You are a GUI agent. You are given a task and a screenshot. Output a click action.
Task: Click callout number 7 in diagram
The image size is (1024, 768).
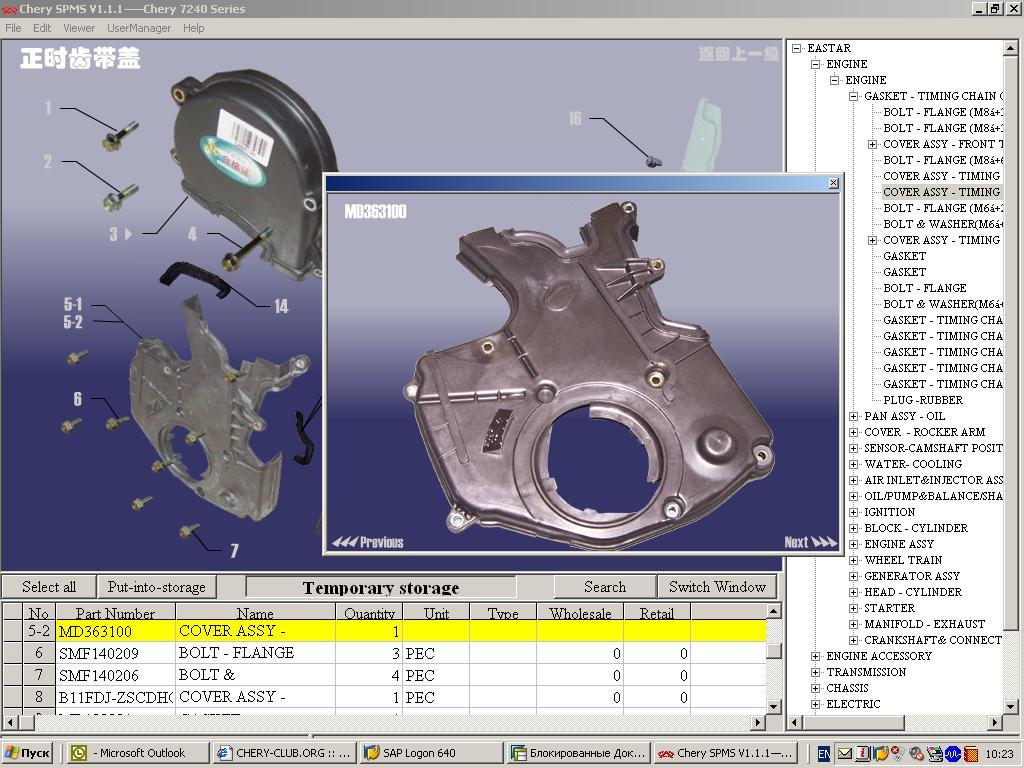tap(234, 551)
